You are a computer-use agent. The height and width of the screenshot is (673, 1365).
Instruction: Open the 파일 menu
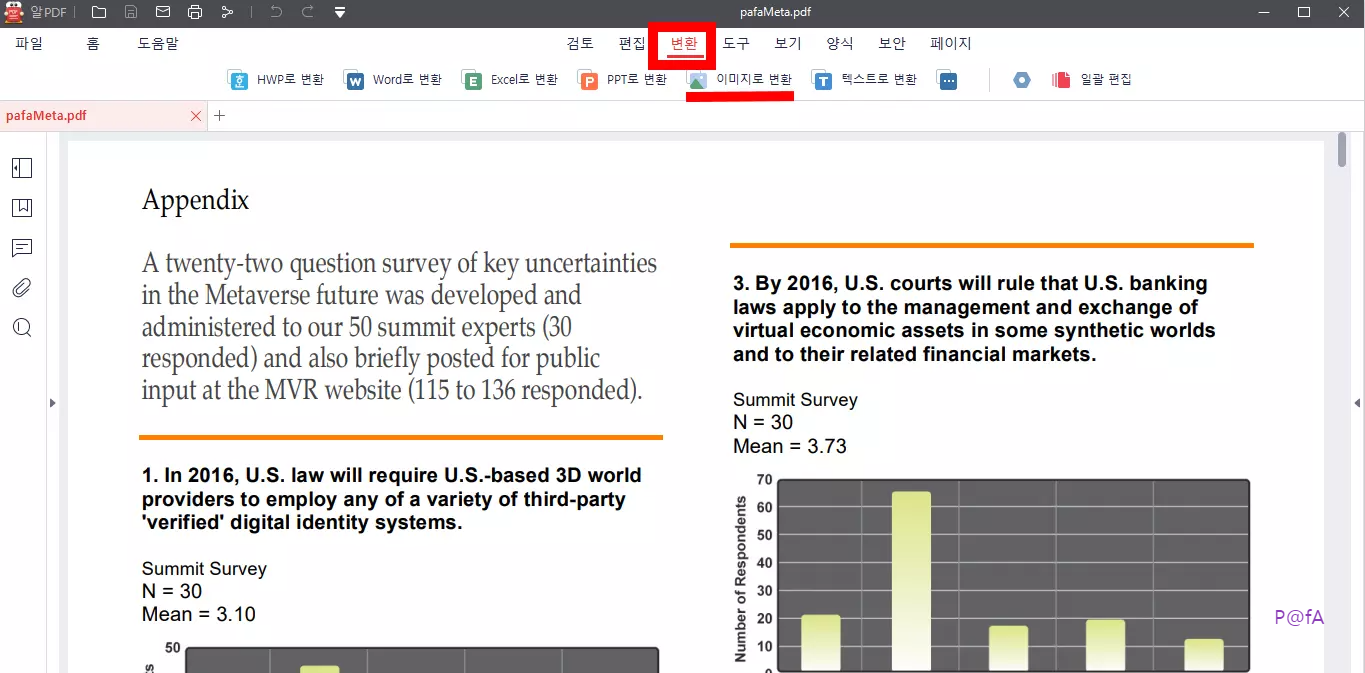click(29, 44)
